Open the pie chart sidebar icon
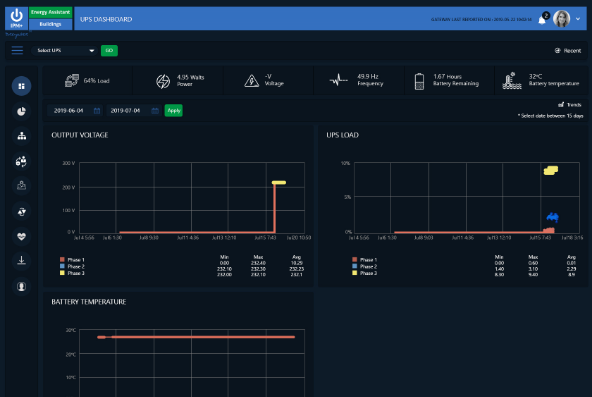 [22, 111]
